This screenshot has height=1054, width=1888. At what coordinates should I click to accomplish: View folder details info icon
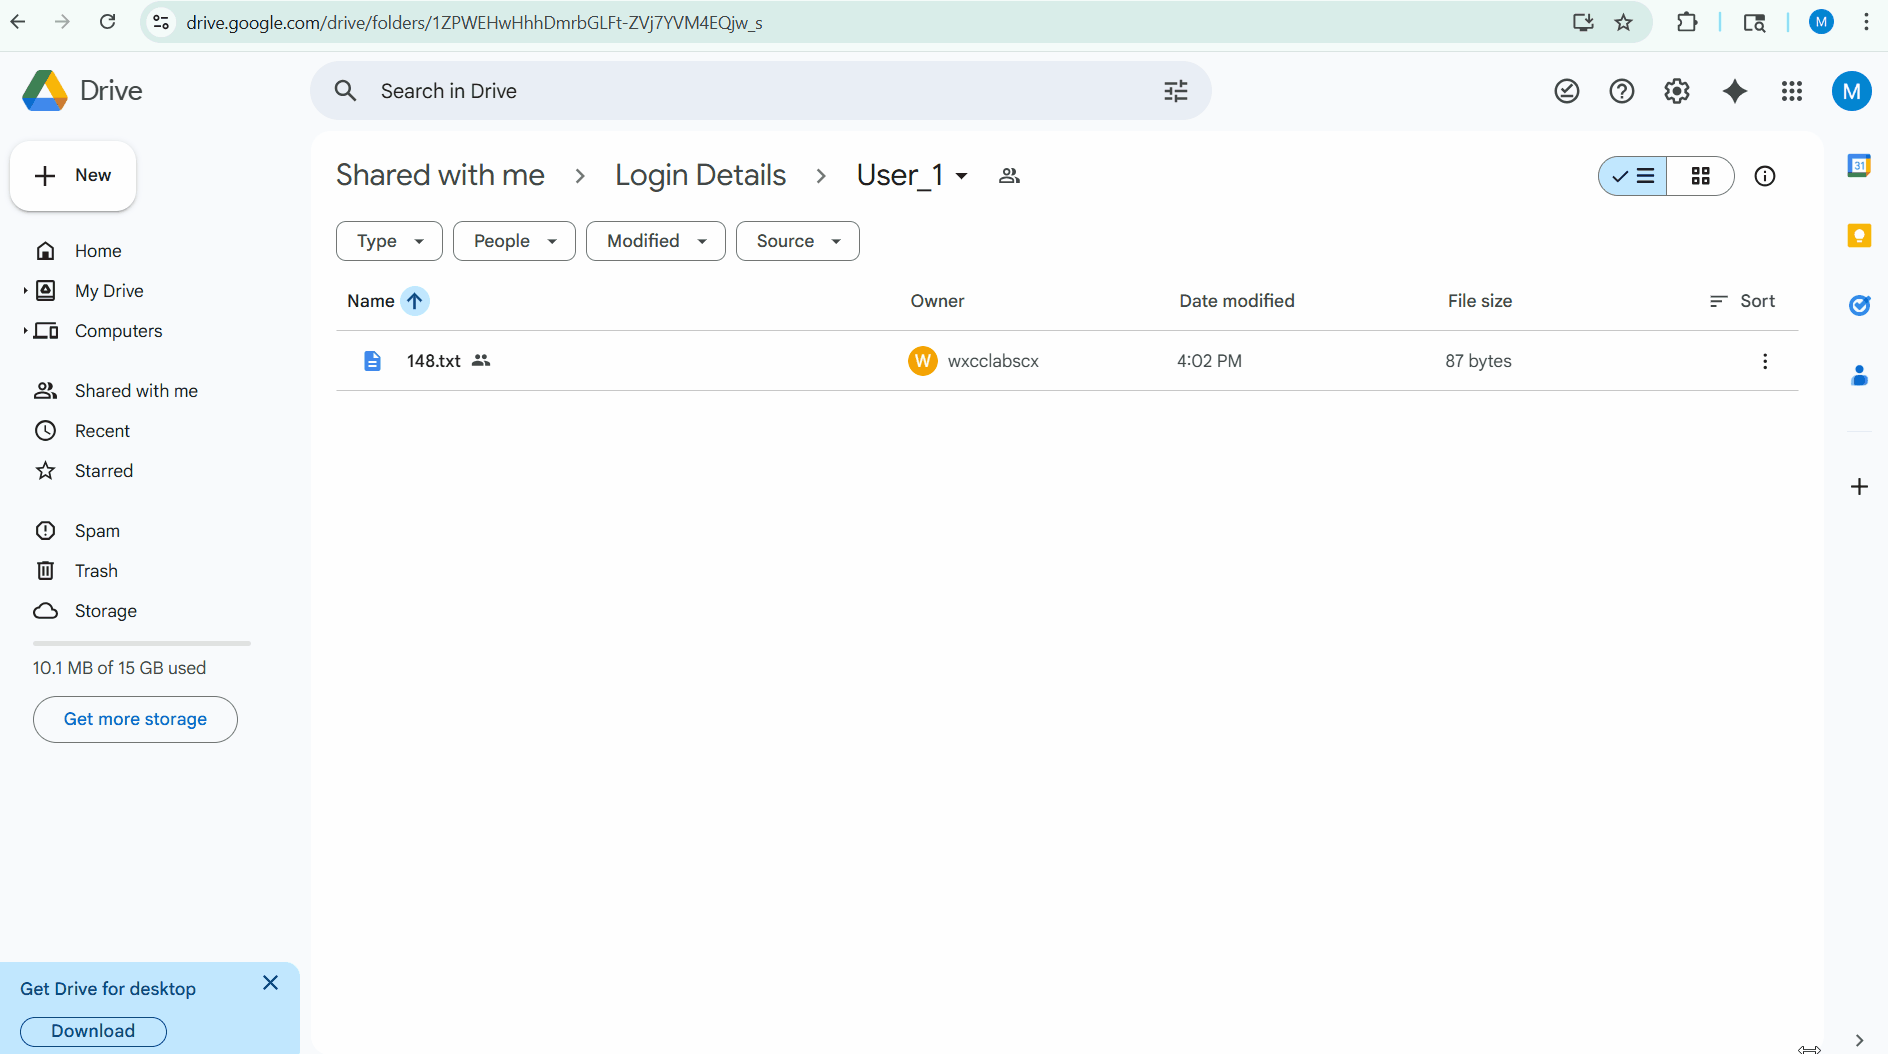tap(1765, 176)
